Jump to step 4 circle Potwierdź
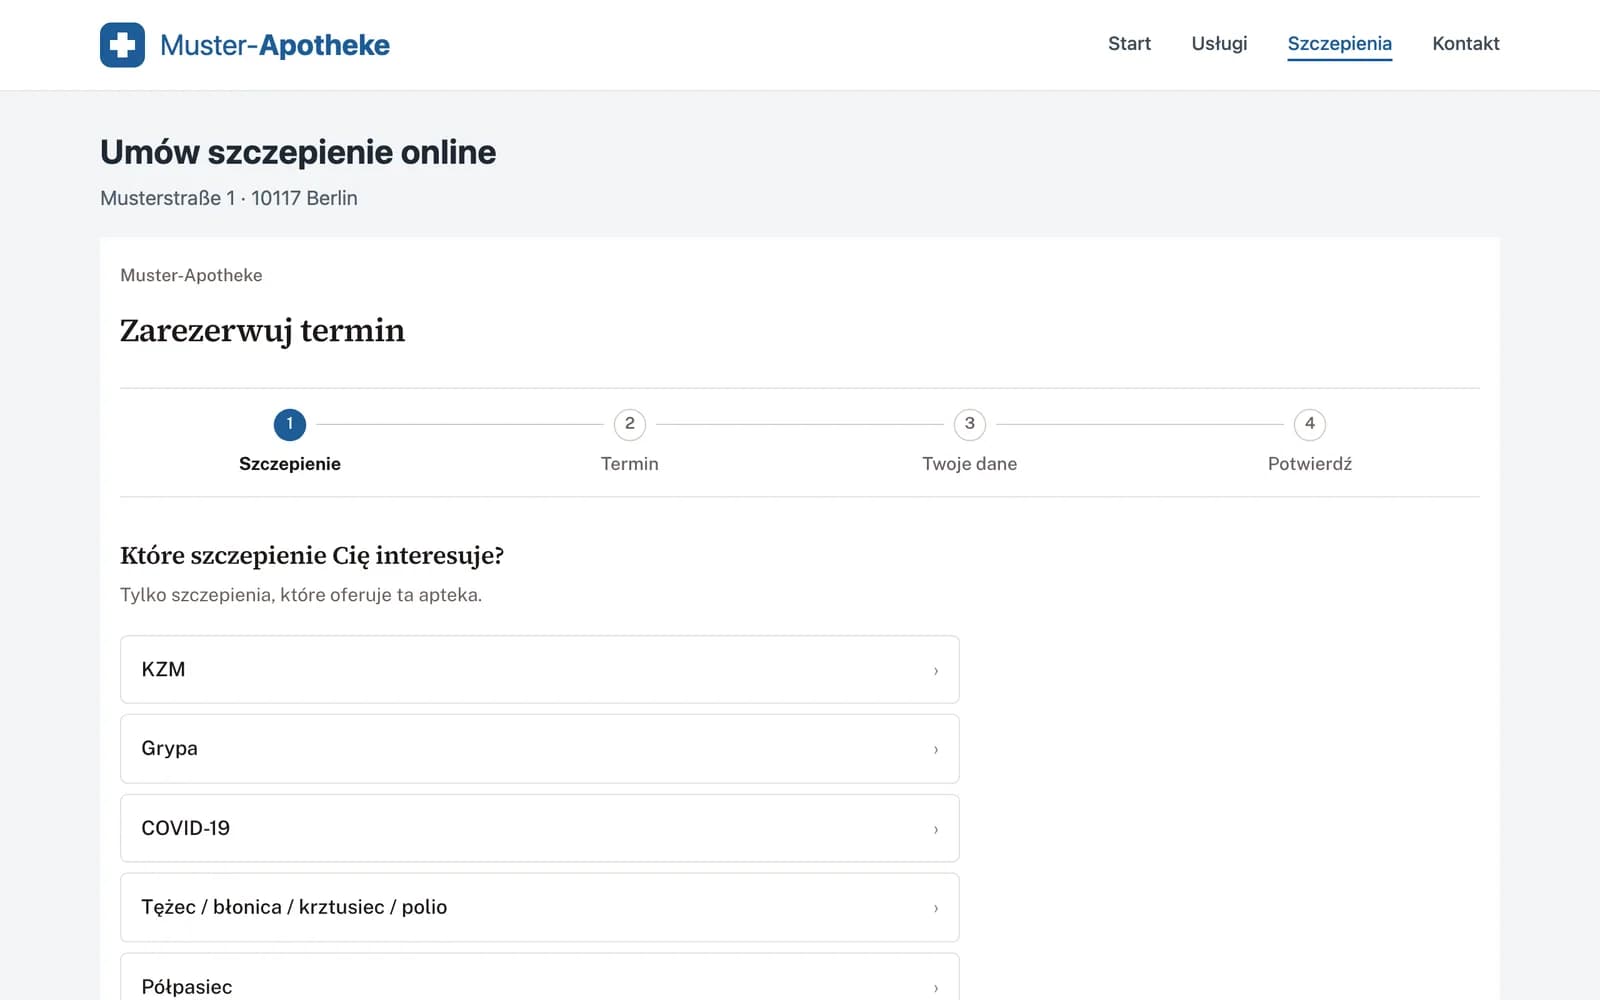The width and height of the screenshot is (1600, 1000). 1310,424
